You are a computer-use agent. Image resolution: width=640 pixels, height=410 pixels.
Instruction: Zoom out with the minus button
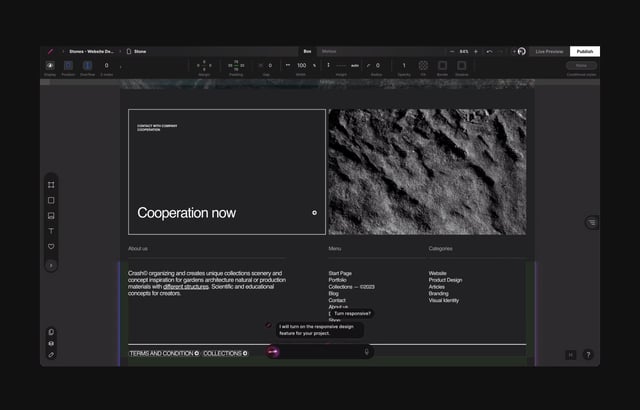point(452,51)
